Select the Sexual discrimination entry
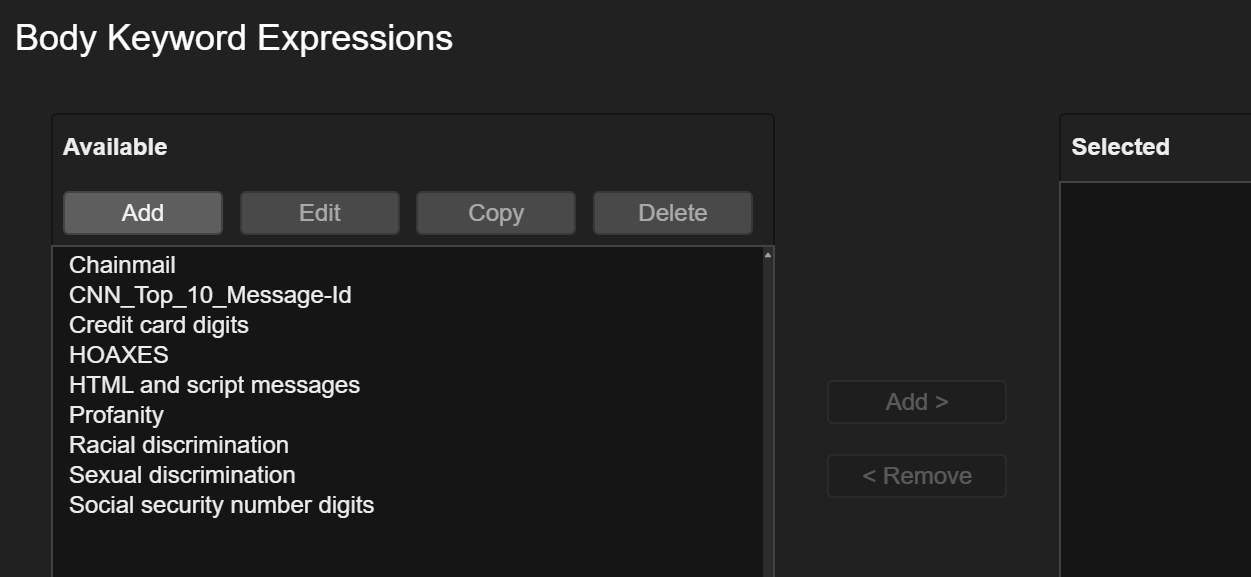This screenshot has width=1251, height=577. pyautogui.click(x=182, y=475)
